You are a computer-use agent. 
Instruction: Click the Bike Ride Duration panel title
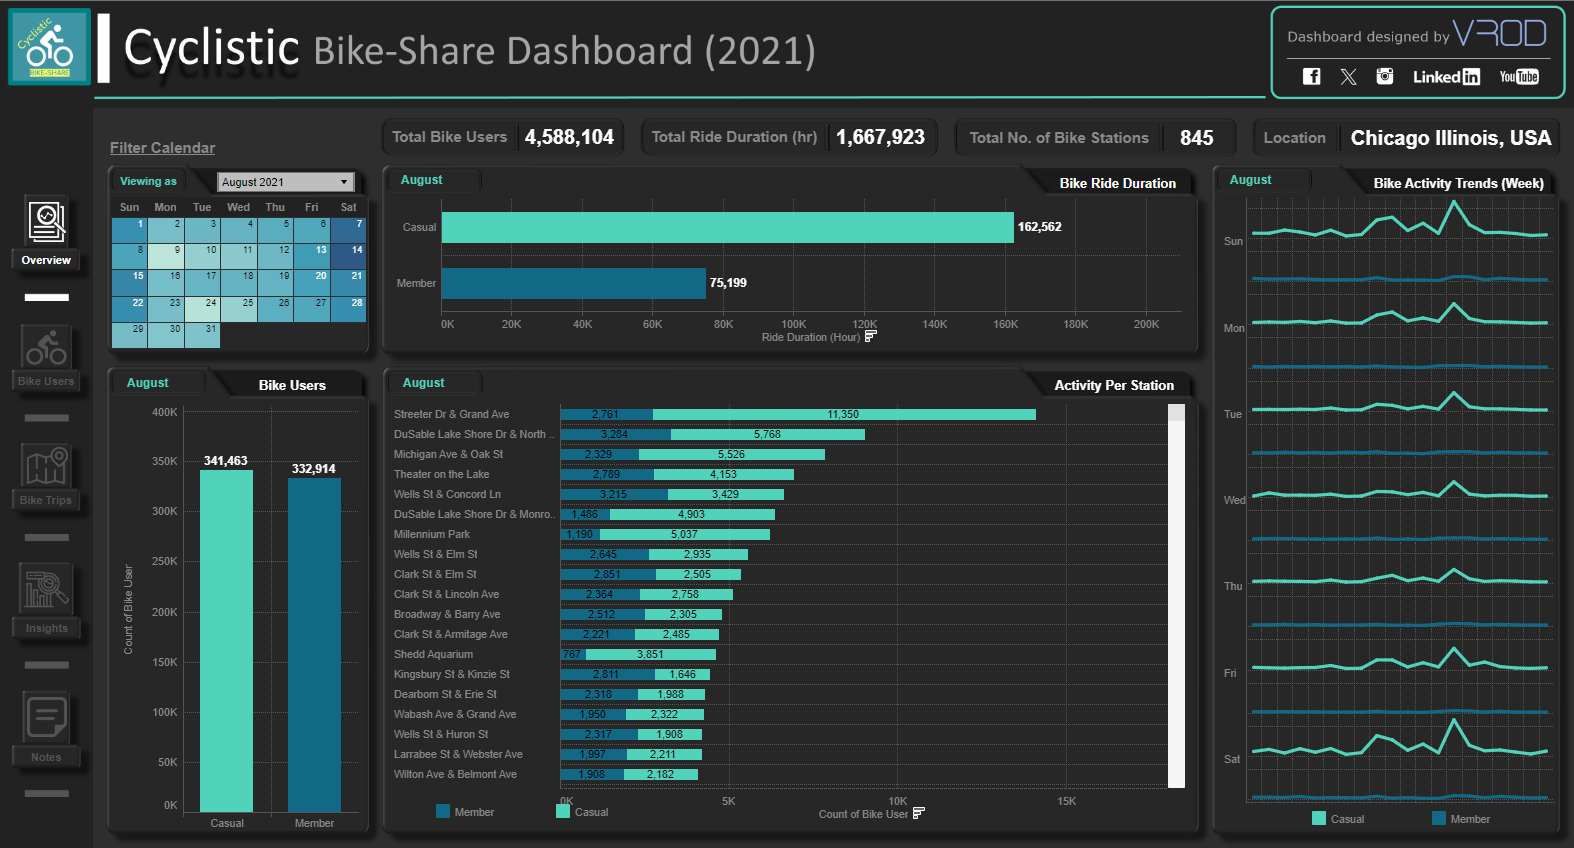(x=1118, y=183)
